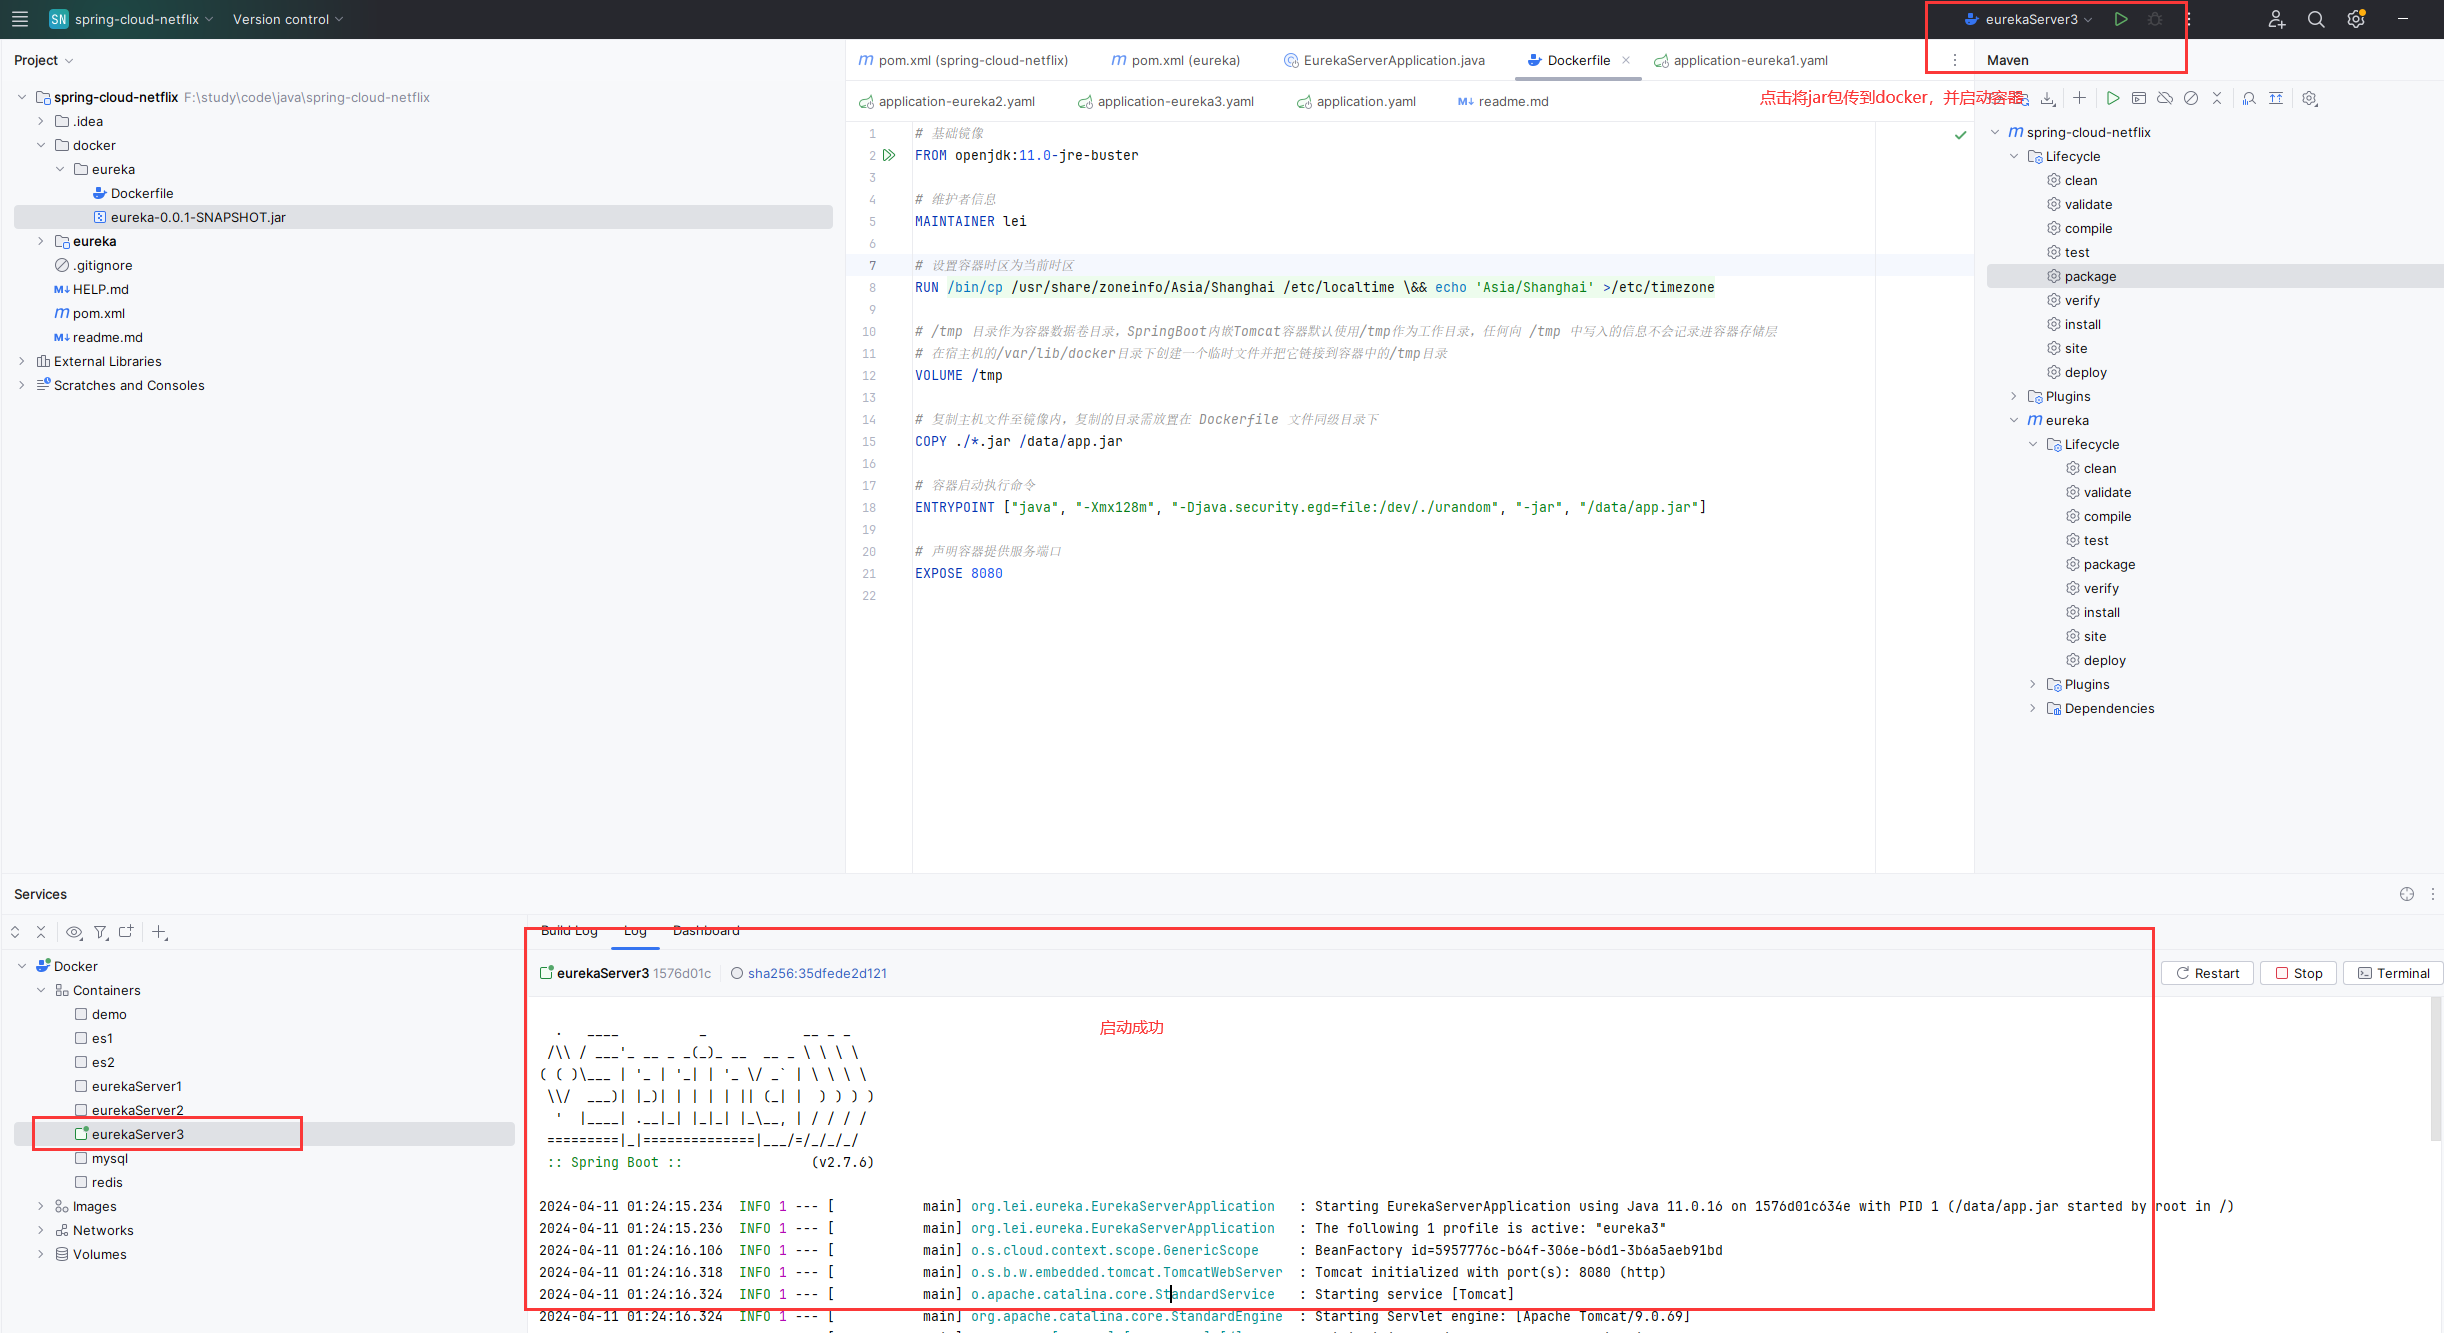This screenshot has width=2444, height=1333.
Task: Click the sha256:35dfede2d121 image link
Action: [816, 973]
